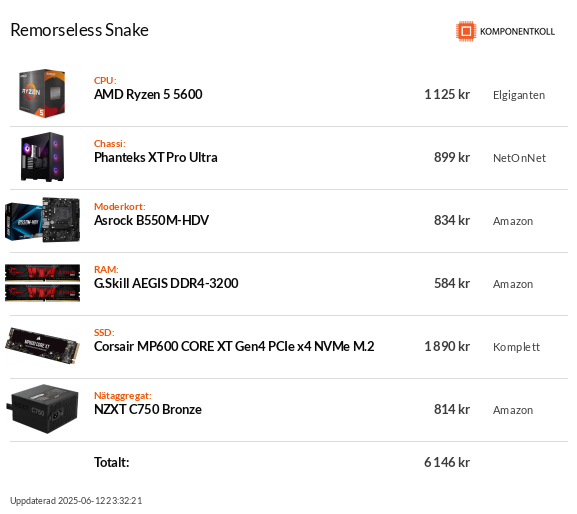Screen dimensions: 577x514
Task: Open the Corsair MP600 SSD product image
Action: [x=42, y=346]
